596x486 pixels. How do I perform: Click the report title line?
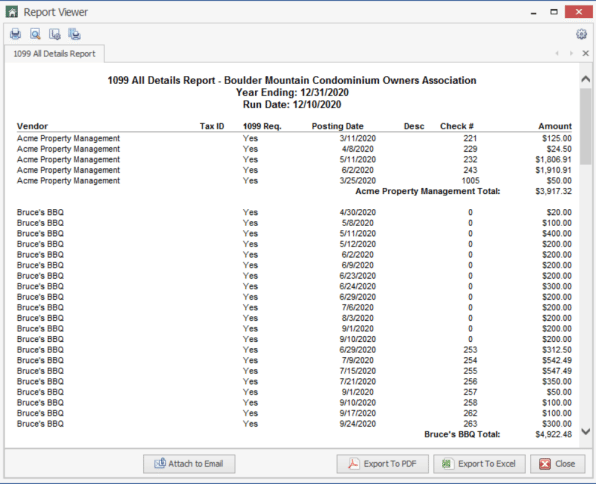(292, 81)
